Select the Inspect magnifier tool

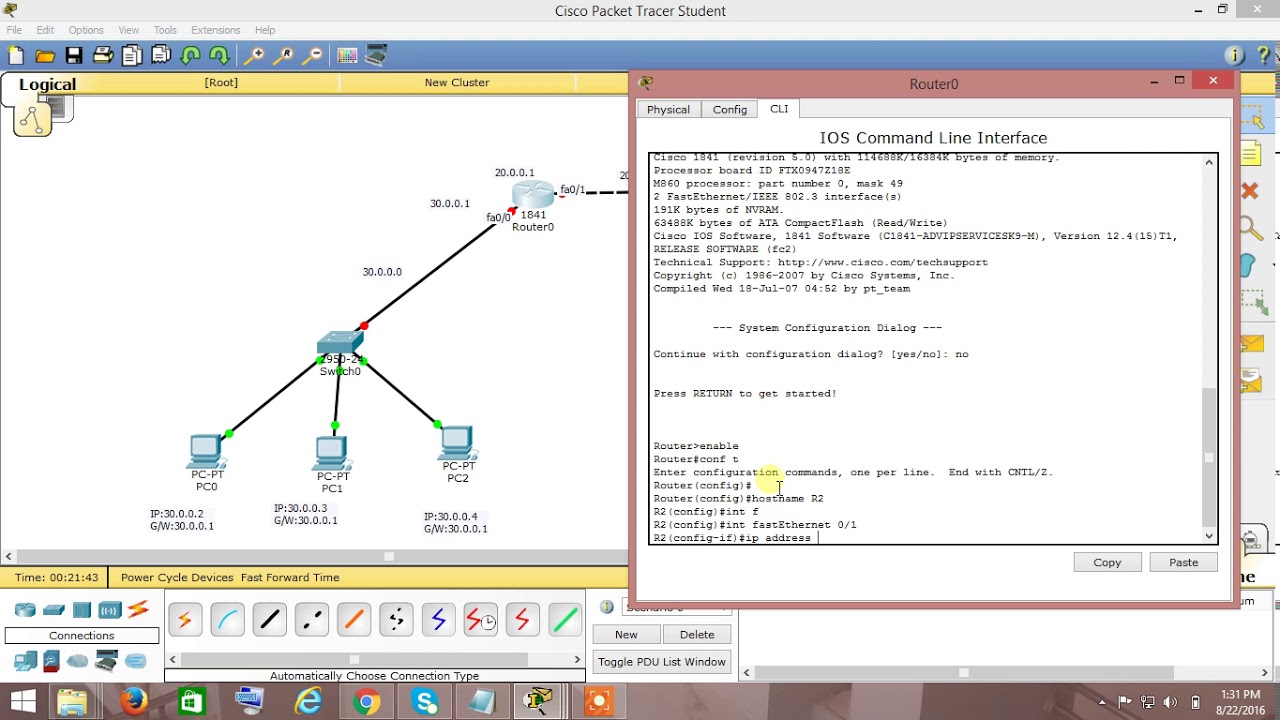point(1251,230)
